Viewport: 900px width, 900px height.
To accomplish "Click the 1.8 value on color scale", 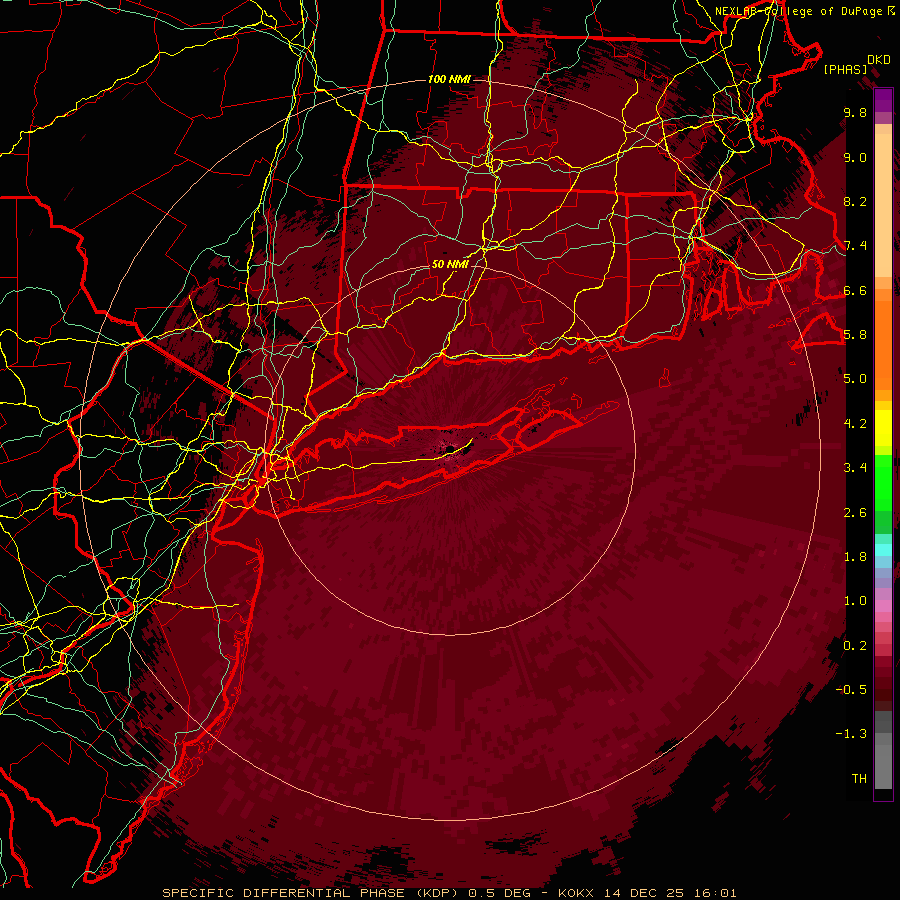I will point(855,557).
